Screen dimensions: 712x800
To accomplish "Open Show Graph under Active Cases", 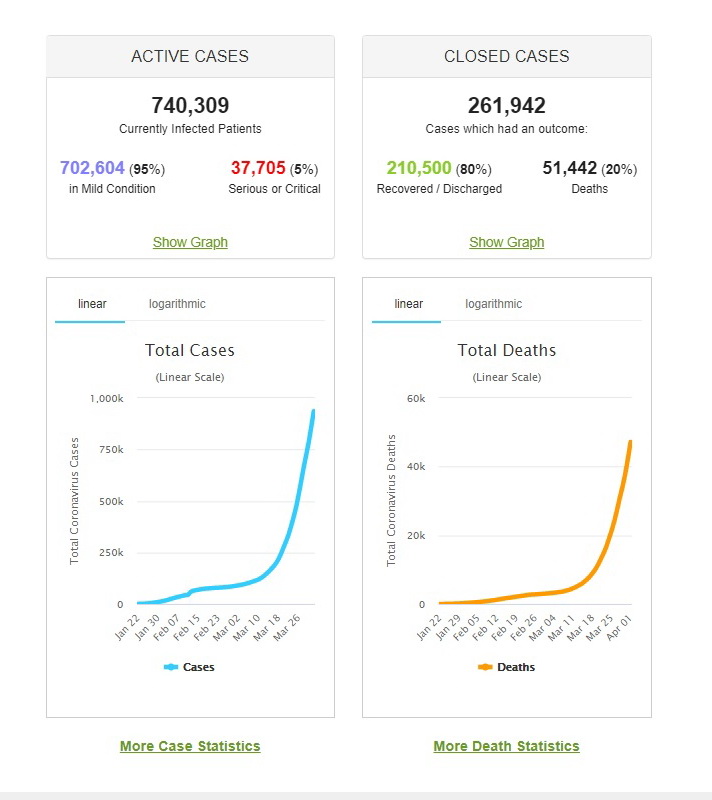I will 190,242.
